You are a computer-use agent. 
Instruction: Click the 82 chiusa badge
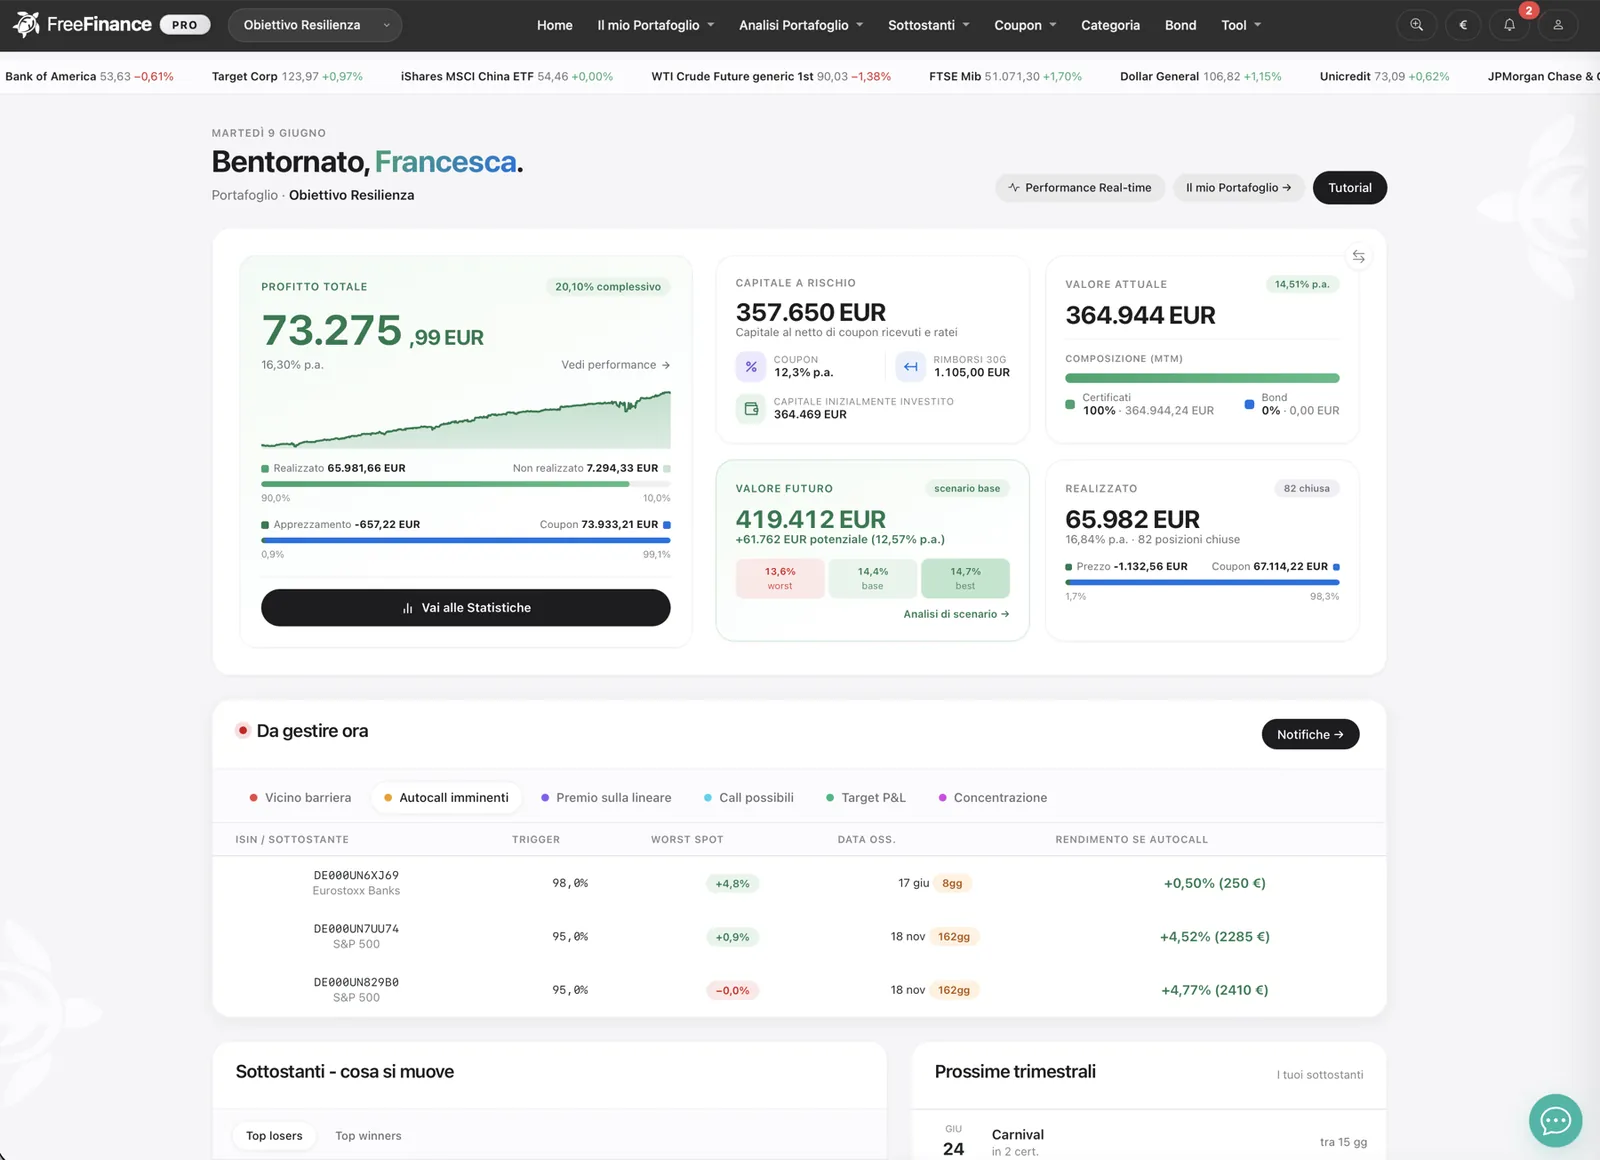[1306, 489]
